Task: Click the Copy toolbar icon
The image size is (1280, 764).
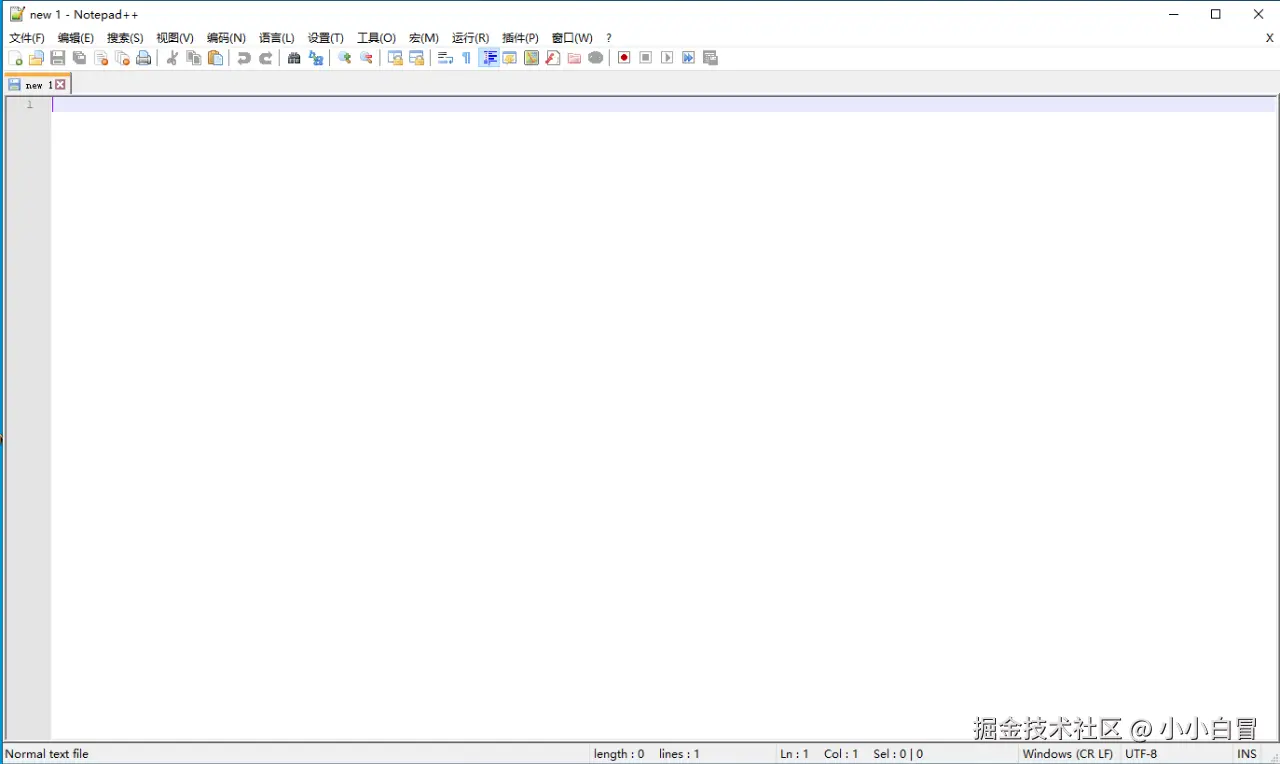Action: pyautogui.click(x=194, y=58)
